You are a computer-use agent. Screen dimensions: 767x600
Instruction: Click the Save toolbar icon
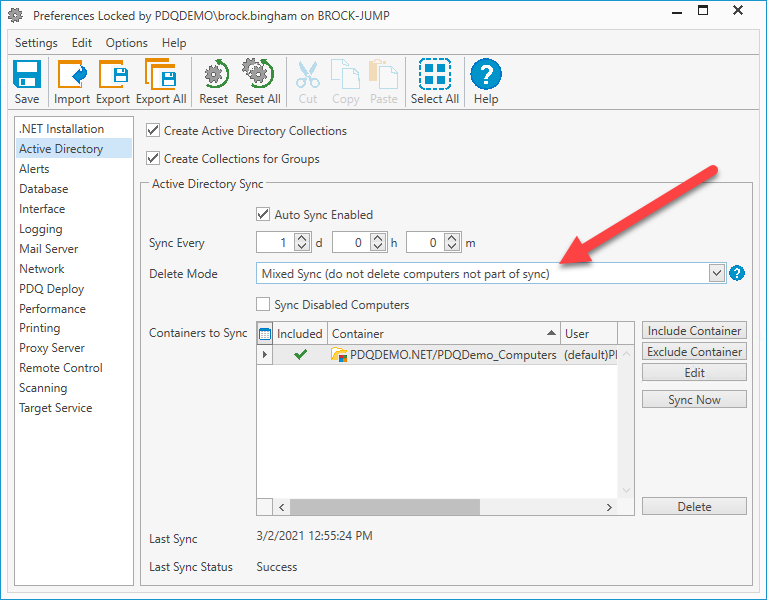click(26, 74)
